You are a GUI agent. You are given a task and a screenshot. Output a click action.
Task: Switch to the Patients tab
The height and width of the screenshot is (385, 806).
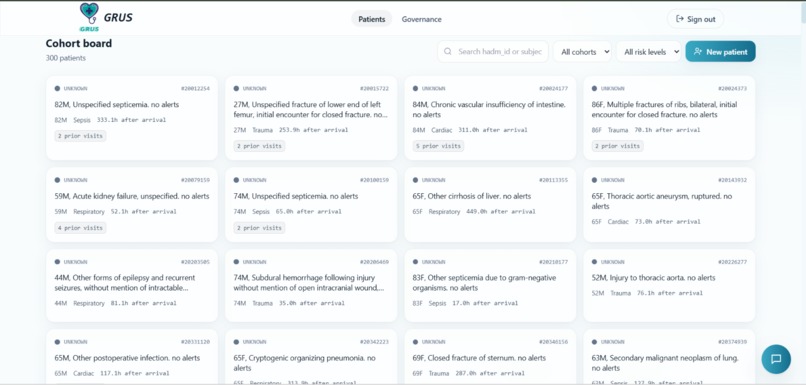click(x=372, y=19)
